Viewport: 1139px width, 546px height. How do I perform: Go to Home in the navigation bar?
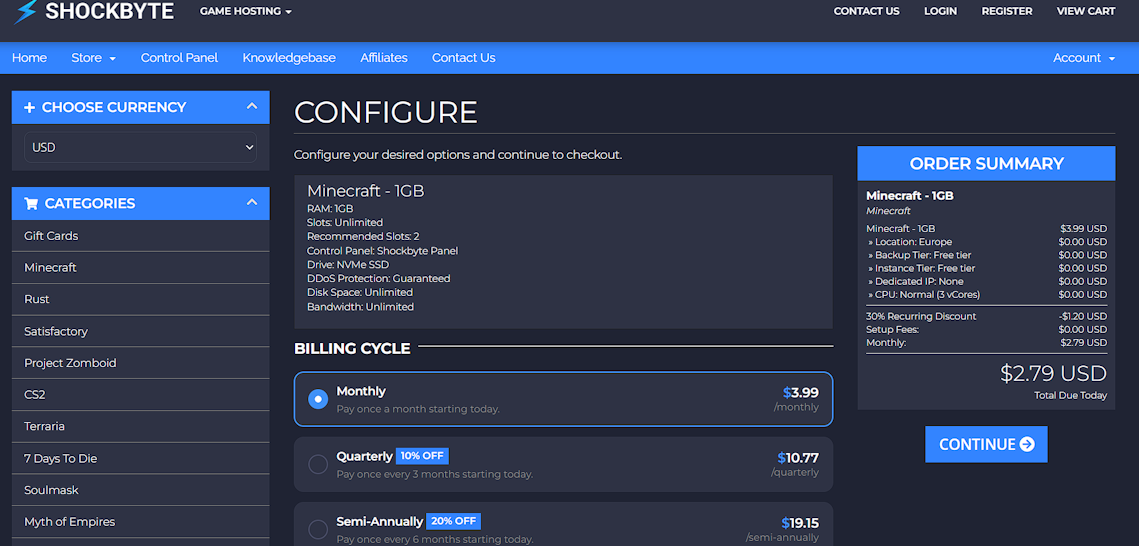(x=29, y=58)
